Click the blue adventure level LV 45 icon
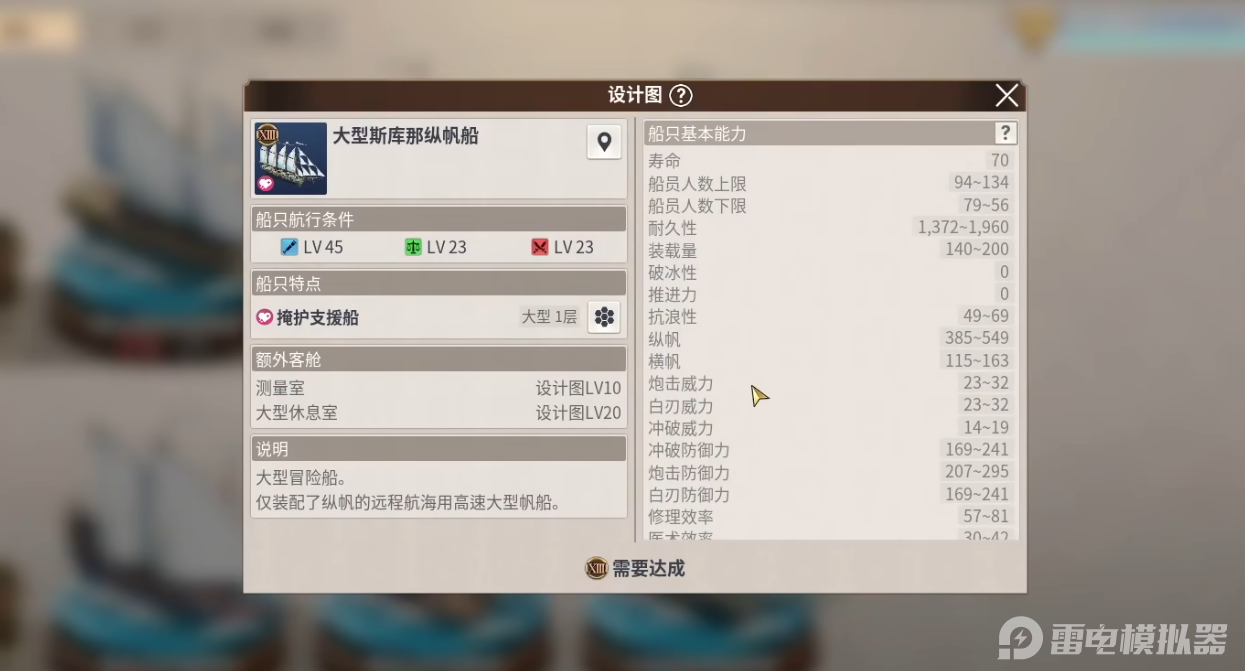This screenshot has height=671, width=1245. tap(290, 247)
